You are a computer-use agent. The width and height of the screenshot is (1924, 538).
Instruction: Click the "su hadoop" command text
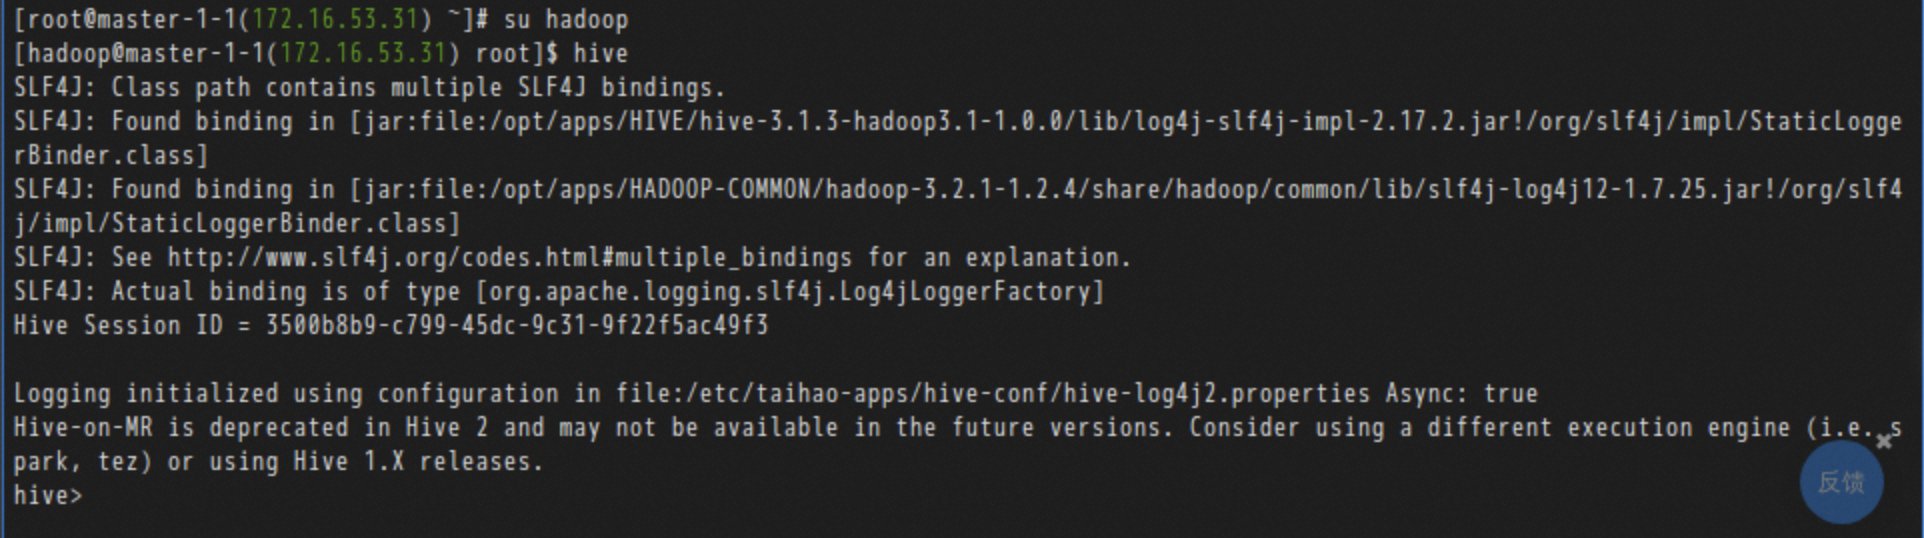point(565,20)
